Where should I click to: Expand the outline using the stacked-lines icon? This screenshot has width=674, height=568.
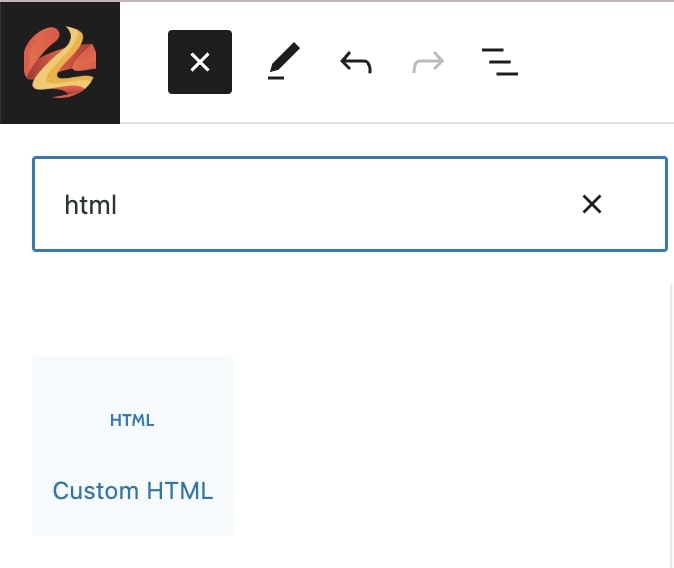499,63
